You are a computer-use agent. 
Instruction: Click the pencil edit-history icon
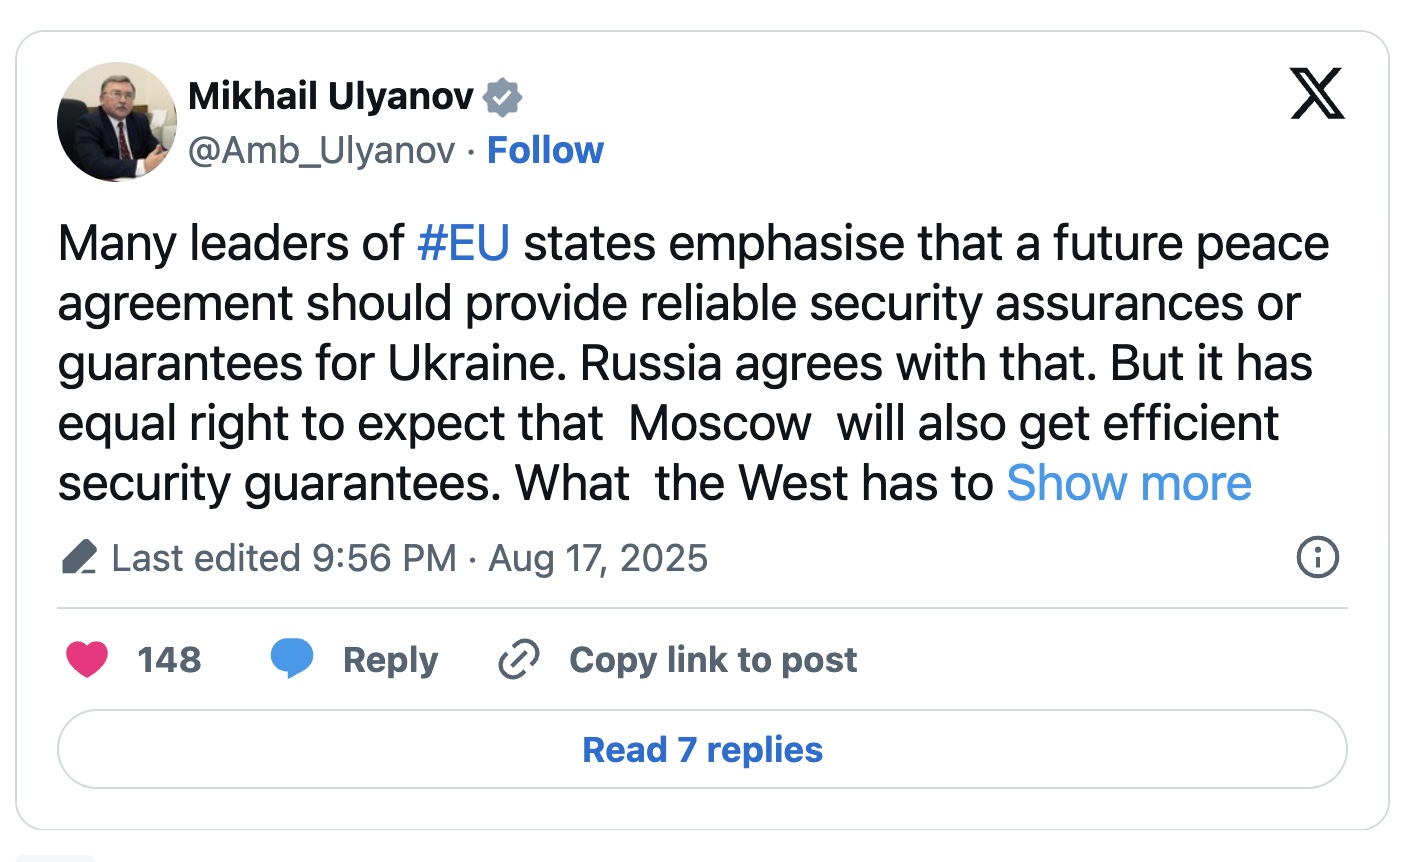(79, 558)
